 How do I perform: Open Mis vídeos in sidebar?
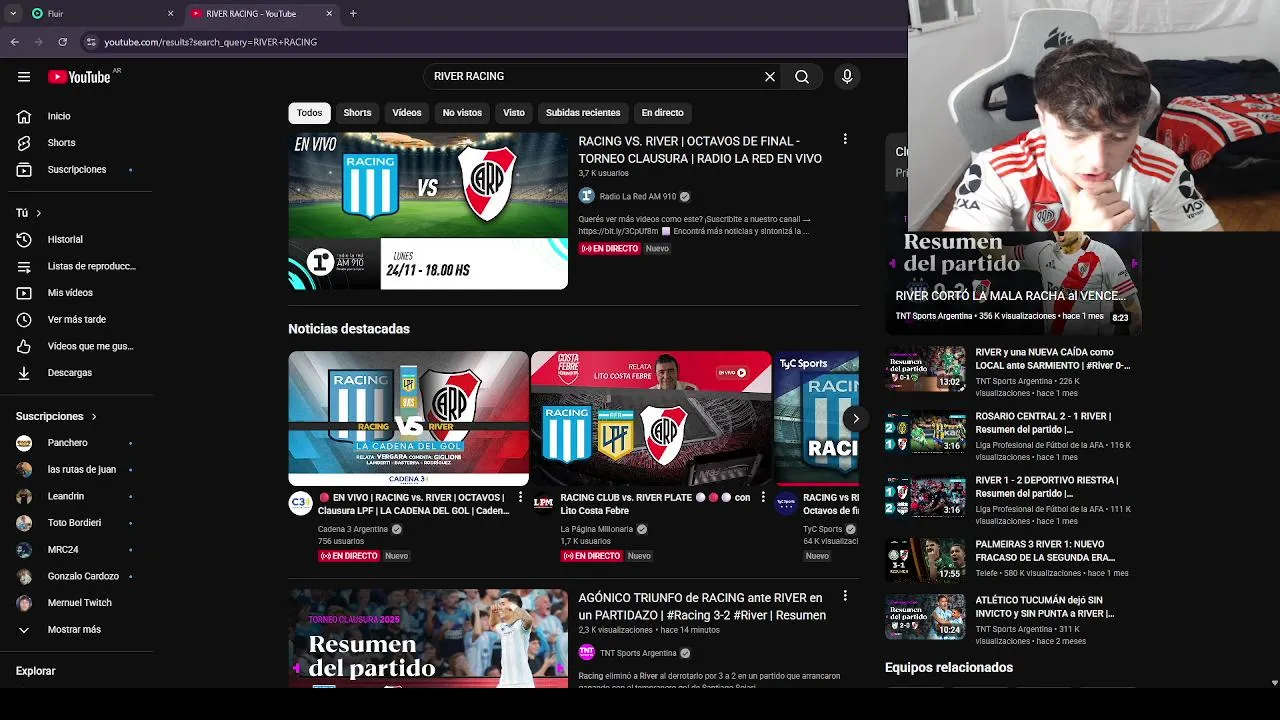(72, 293)
